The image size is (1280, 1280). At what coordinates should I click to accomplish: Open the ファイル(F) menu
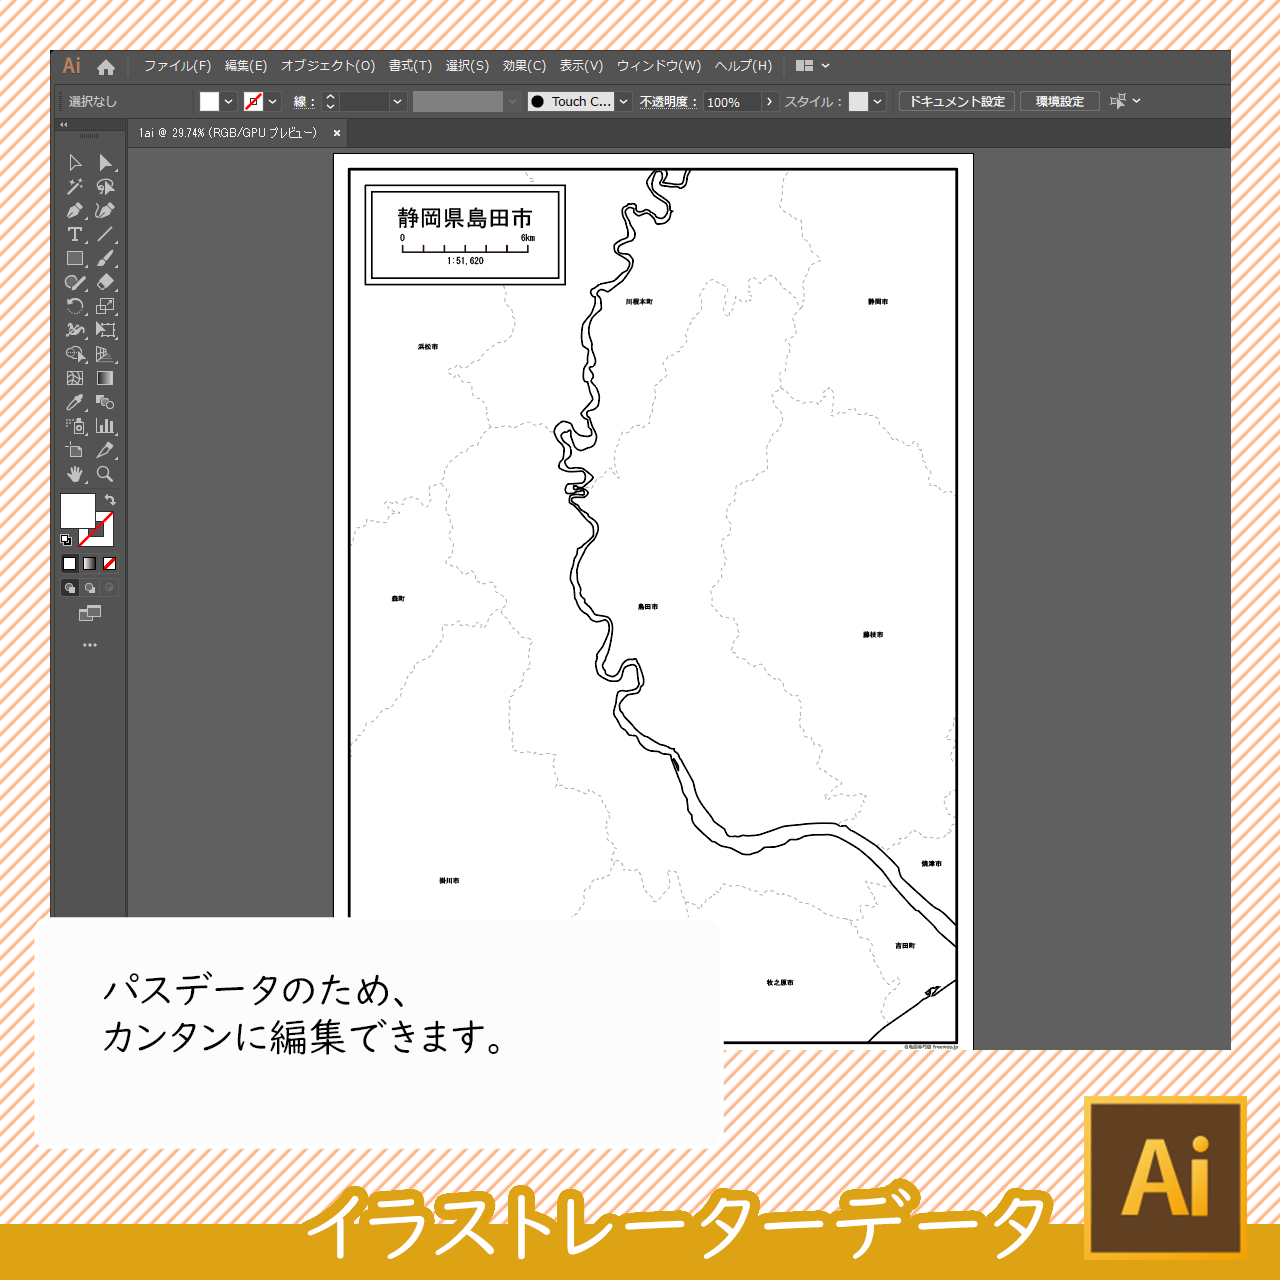[x=177, y=66]
